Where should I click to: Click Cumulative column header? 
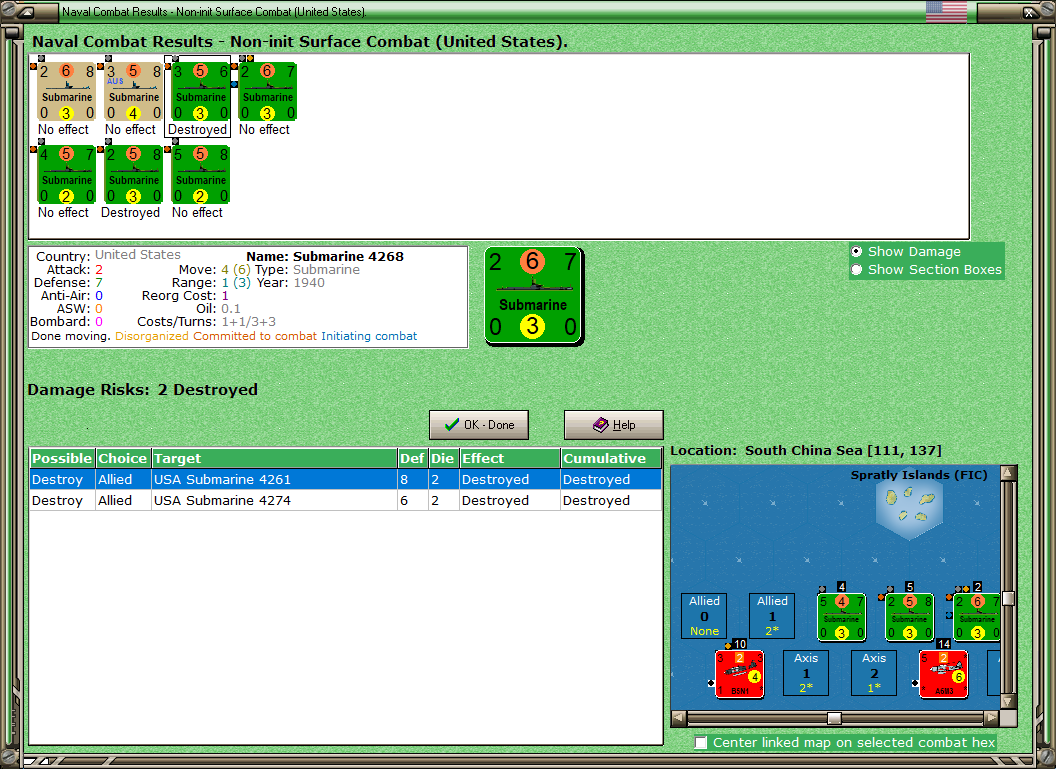tap(611, 458)
